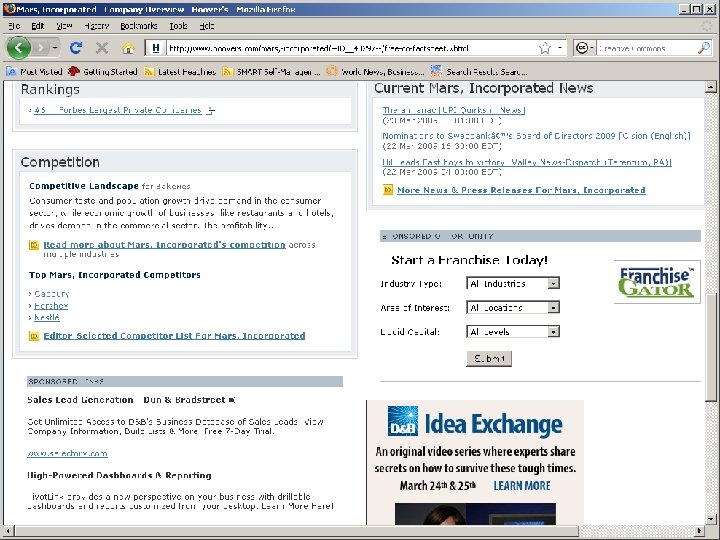This screenshot has width=720, height=540.
Task: Open the File menu
Action: pyautogui.click(x=14, y=26)
